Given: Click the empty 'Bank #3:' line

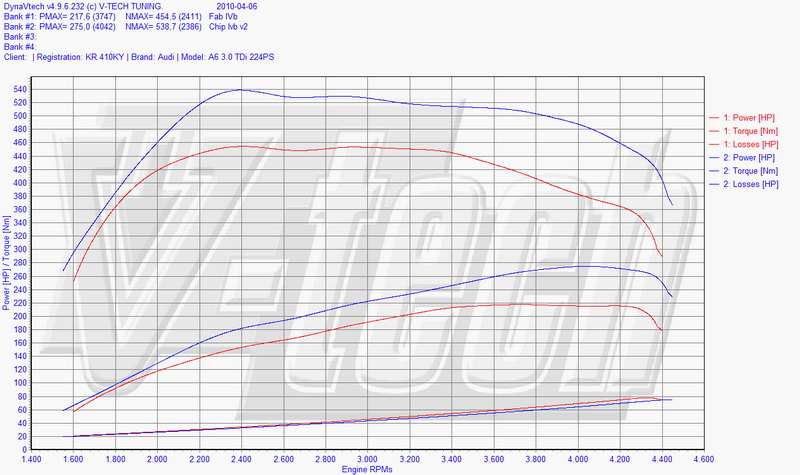Looking at the screenshot, I should tap(20, 37).
